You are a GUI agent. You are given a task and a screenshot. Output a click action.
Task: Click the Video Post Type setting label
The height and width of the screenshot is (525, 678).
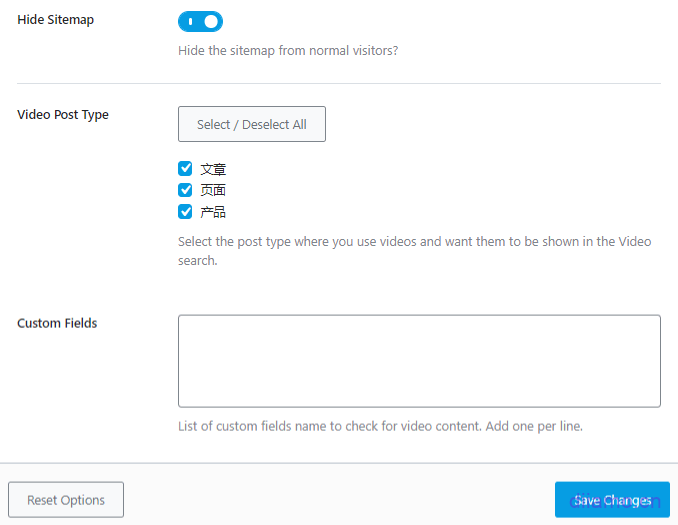coord(63,115)
